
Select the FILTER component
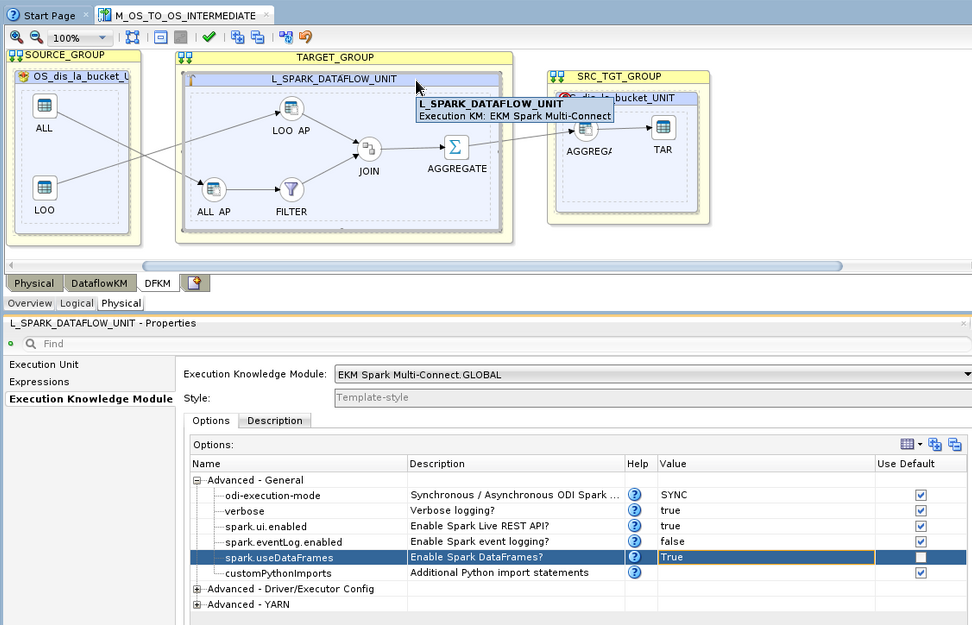tap(290, 190)
